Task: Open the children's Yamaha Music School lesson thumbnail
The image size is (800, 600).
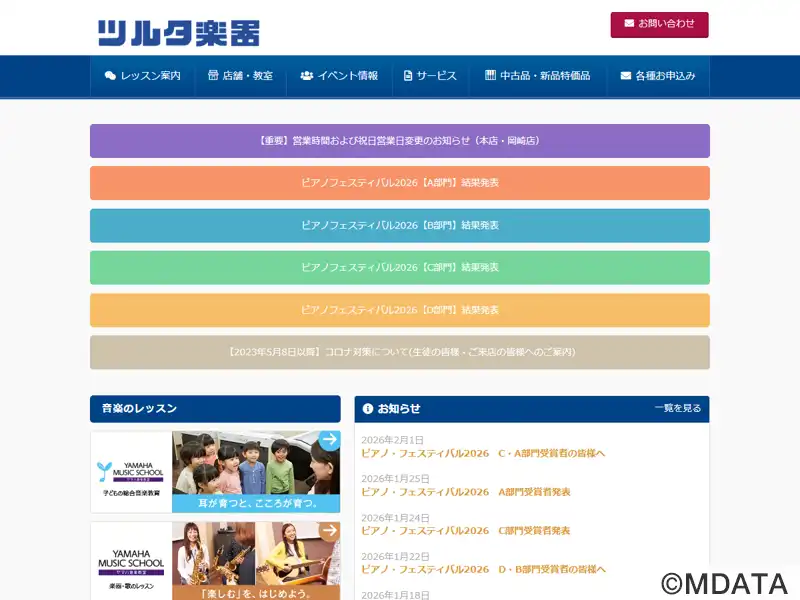Action: pos(215,472)
